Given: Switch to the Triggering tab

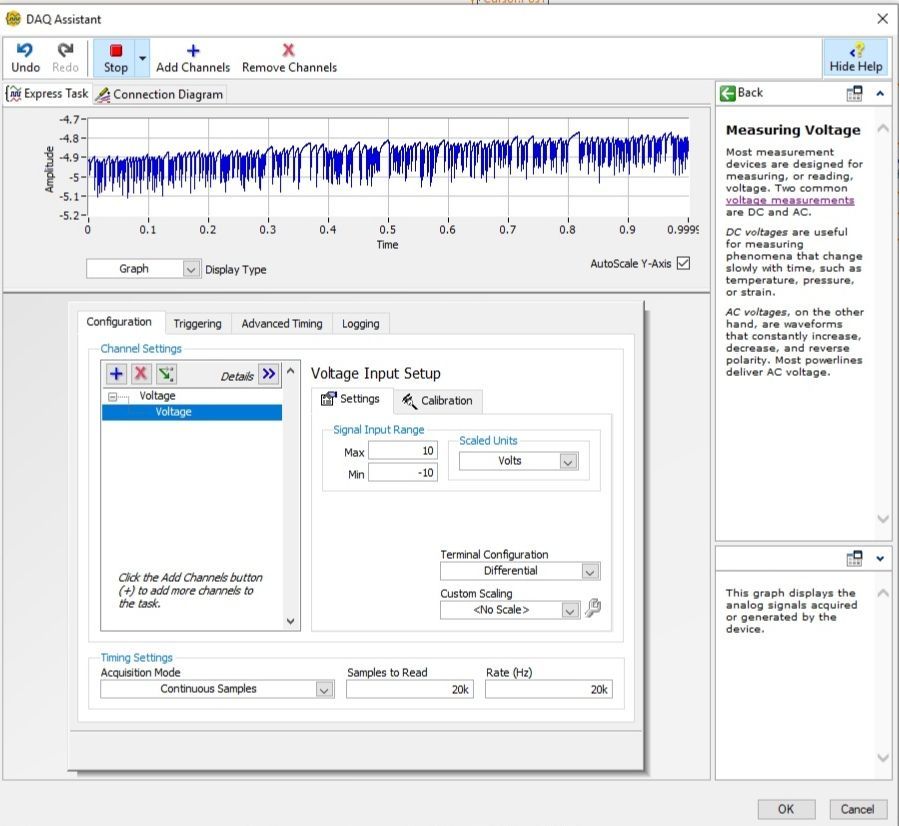Looking at the screenshot, I should (x=197, y=323).
